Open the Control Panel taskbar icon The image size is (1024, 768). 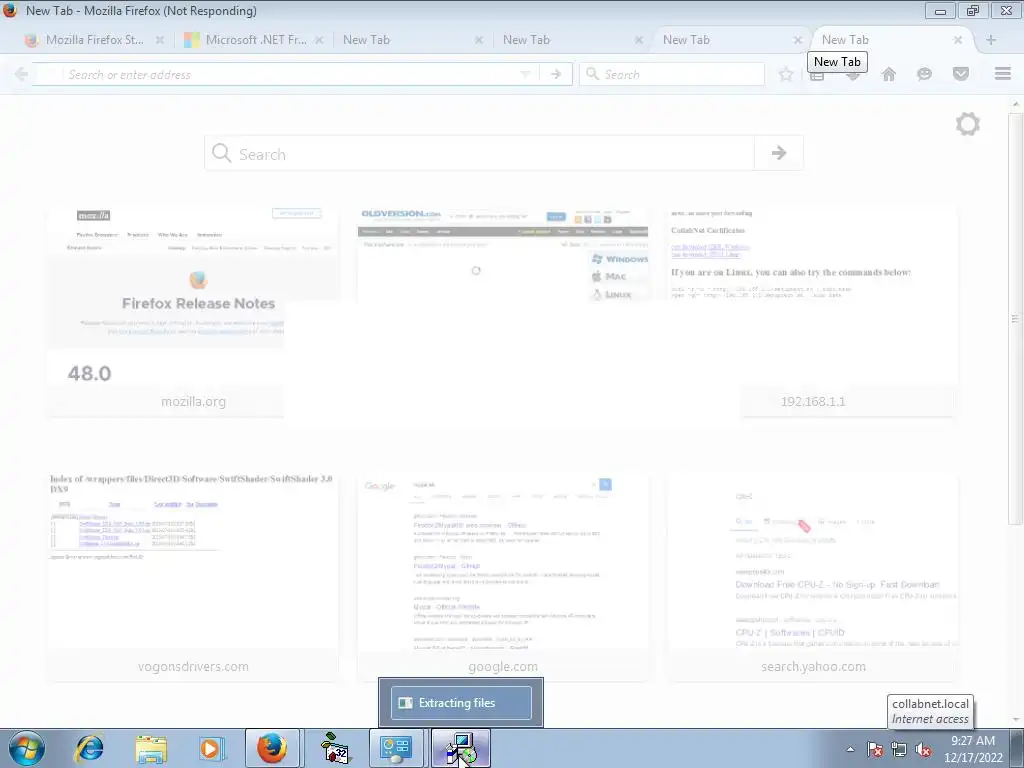coord(396,748)
